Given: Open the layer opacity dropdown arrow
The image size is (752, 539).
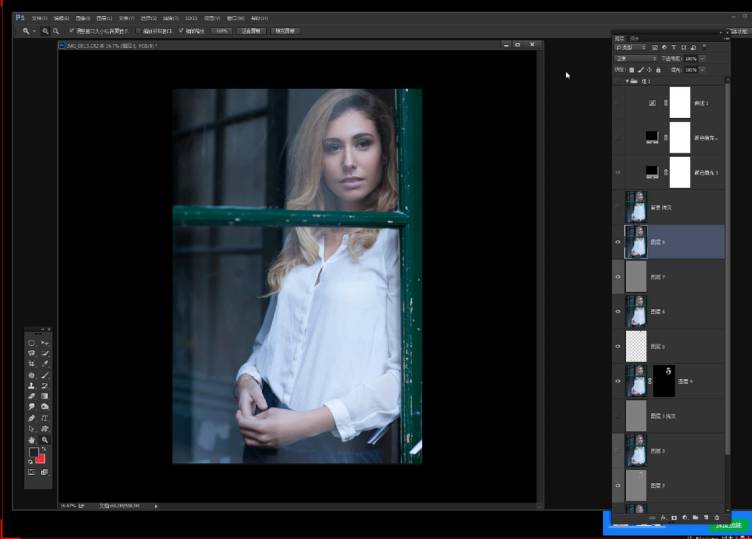Looking at the screenshot, I should click(x=702, y=58).
